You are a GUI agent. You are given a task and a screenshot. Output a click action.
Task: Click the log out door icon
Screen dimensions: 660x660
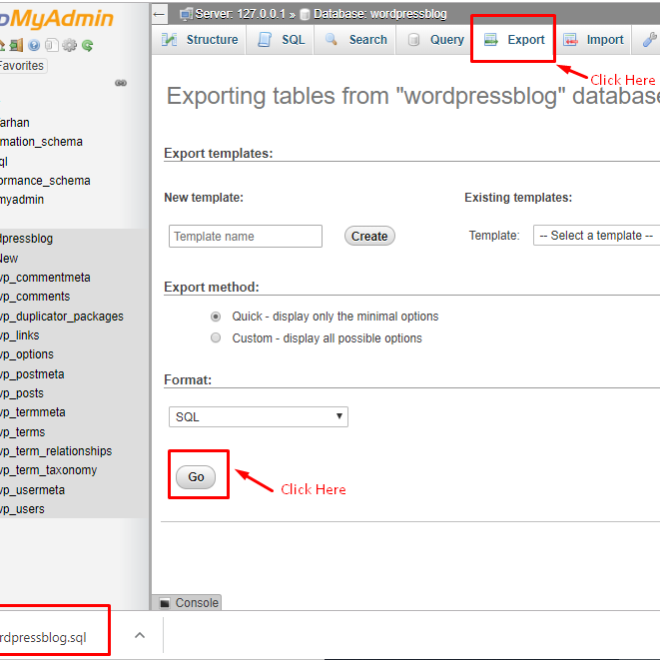(x=16, y=45)
